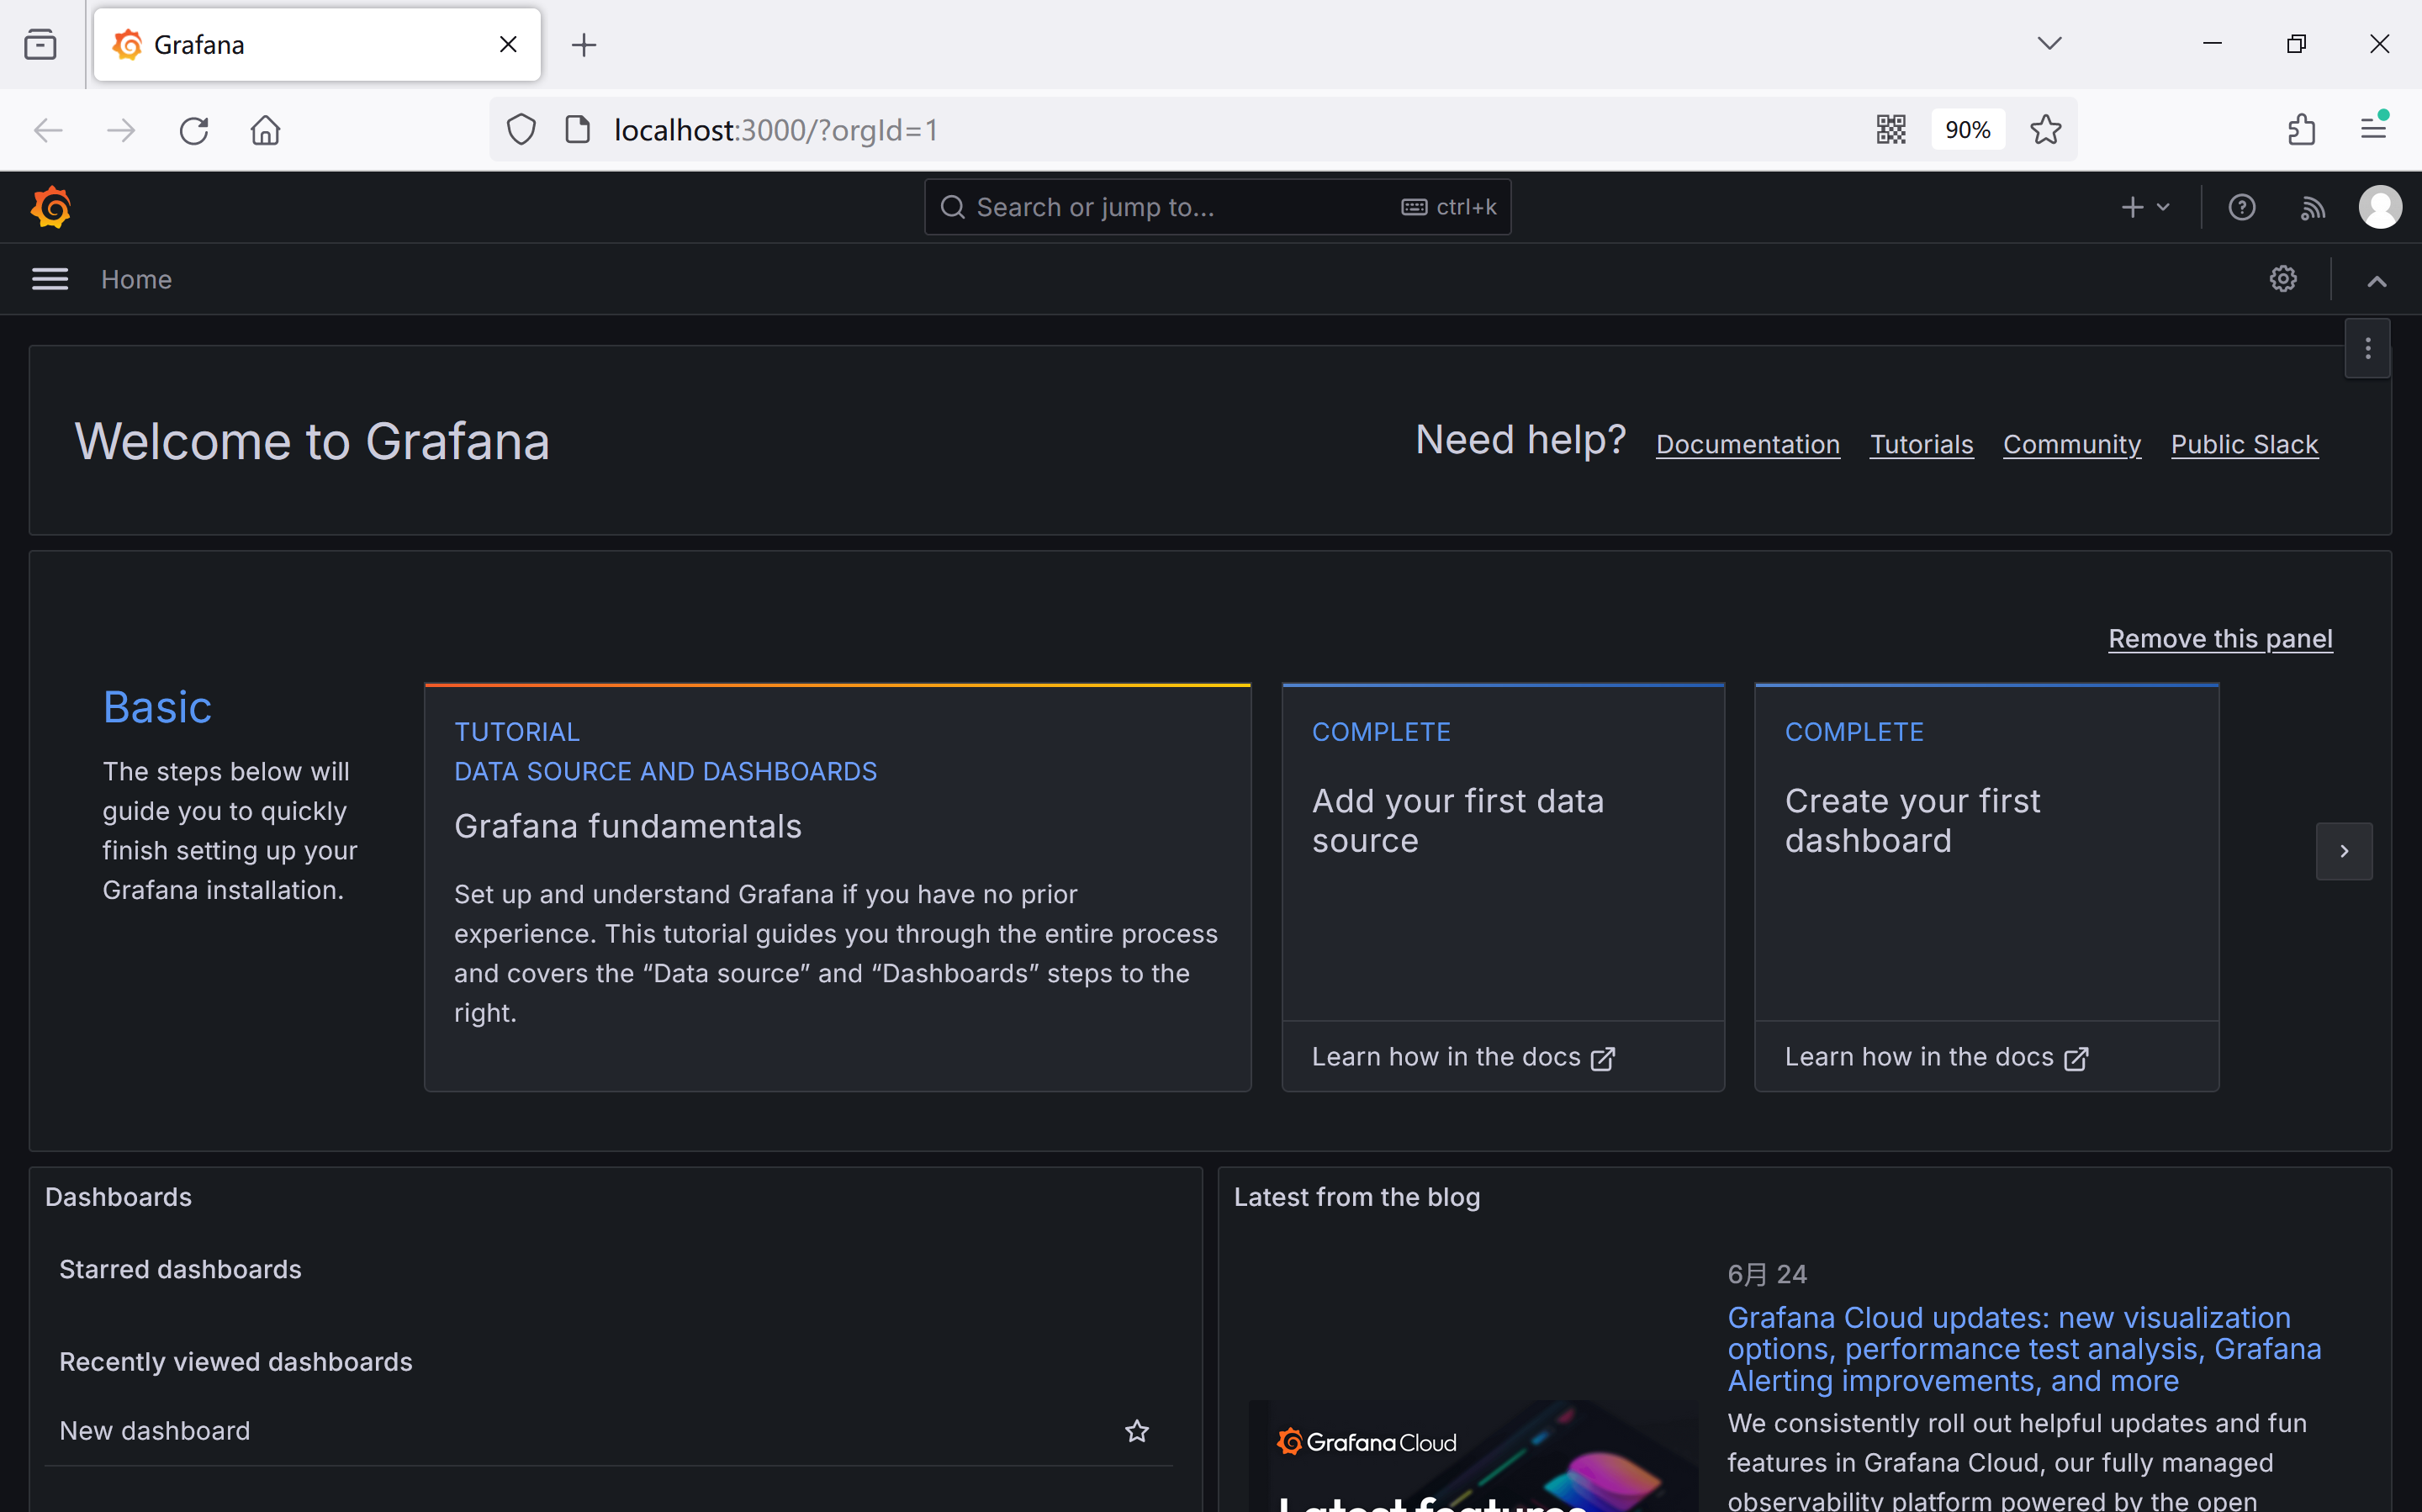Open the Grafana fundamentals tutorial card
This screenshot has width=2422, height=1512.
point(837,887)
